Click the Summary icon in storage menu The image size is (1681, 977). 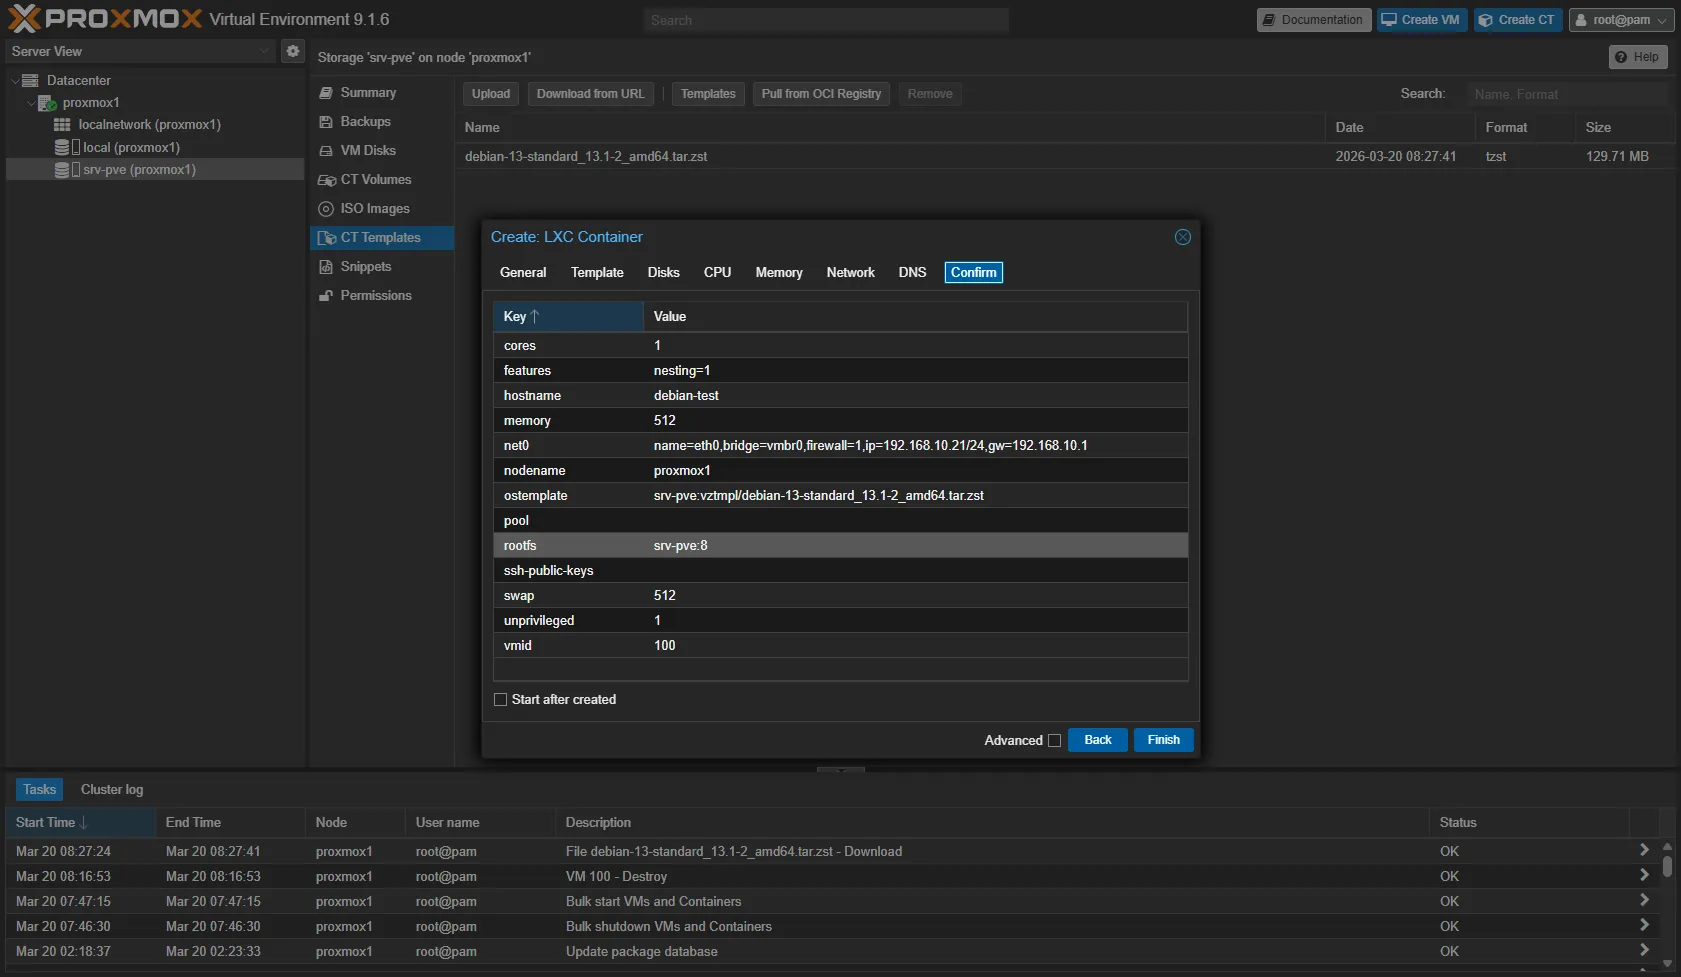326,93
